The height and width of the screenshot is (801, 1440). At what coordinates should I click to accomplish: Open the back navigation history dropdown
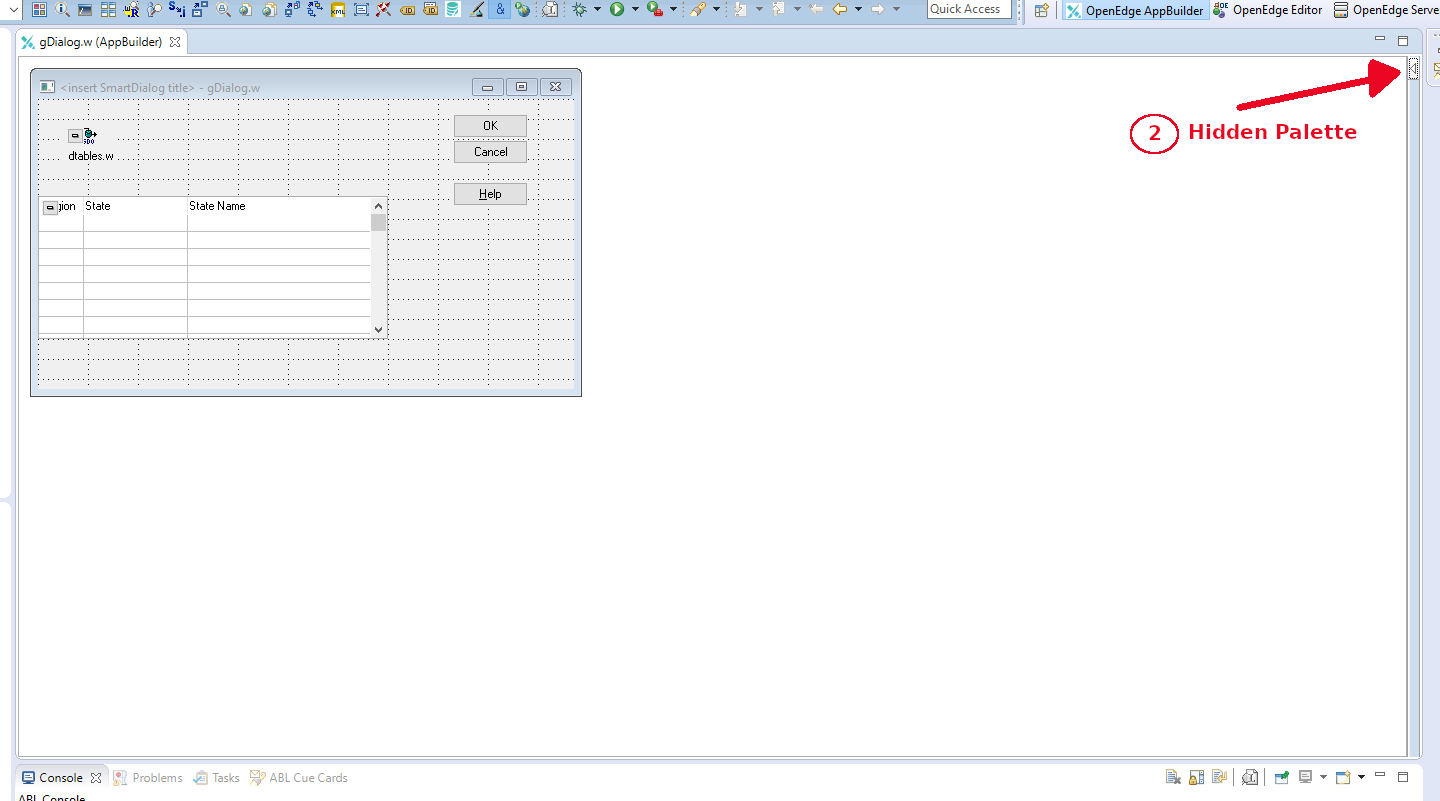(x=858, y=9)
